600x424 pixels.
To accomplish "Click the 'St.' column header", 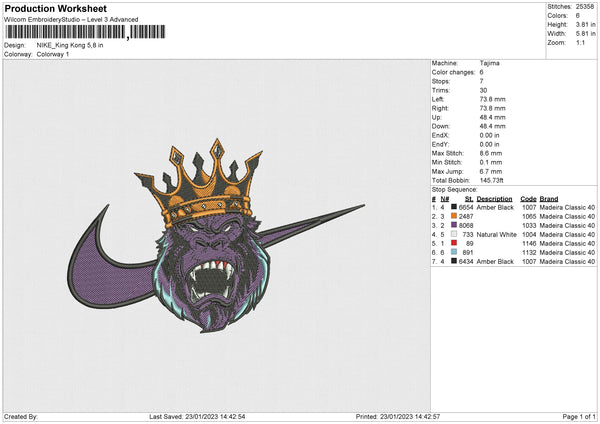I will pos(469,199).
